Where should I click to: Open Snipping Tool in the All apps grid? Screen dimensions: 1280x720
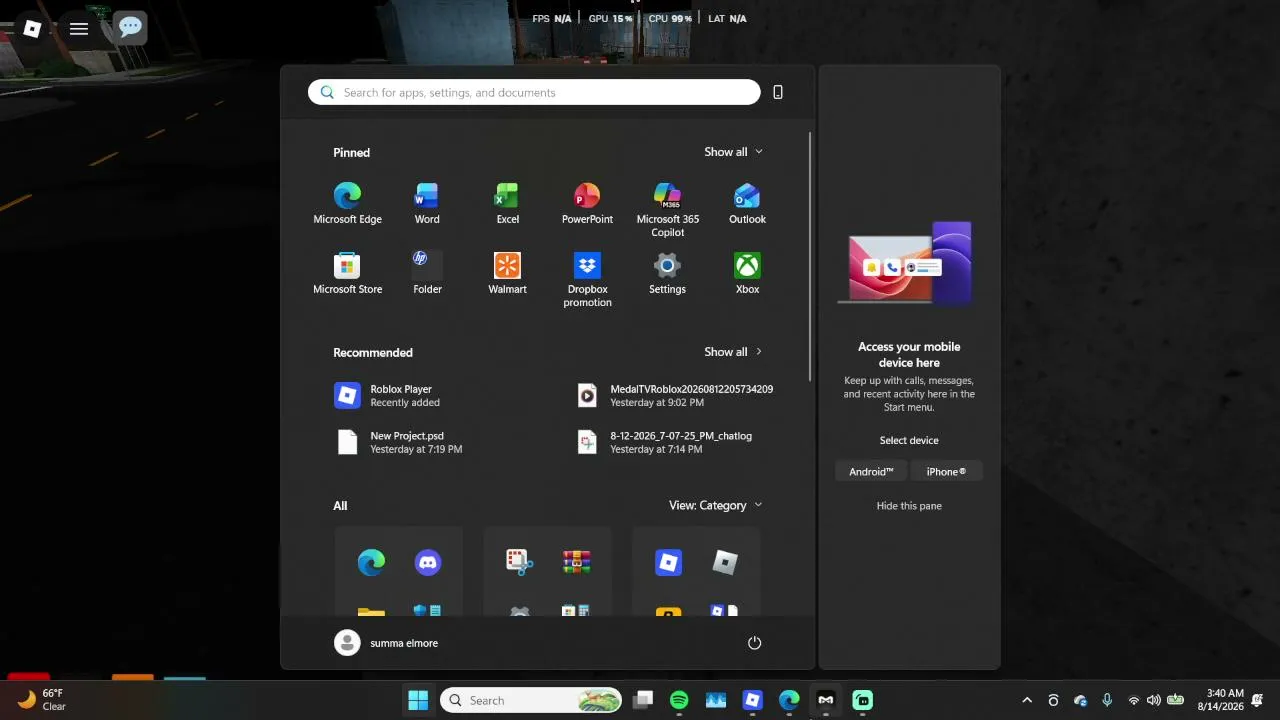(x=519, y=563)
